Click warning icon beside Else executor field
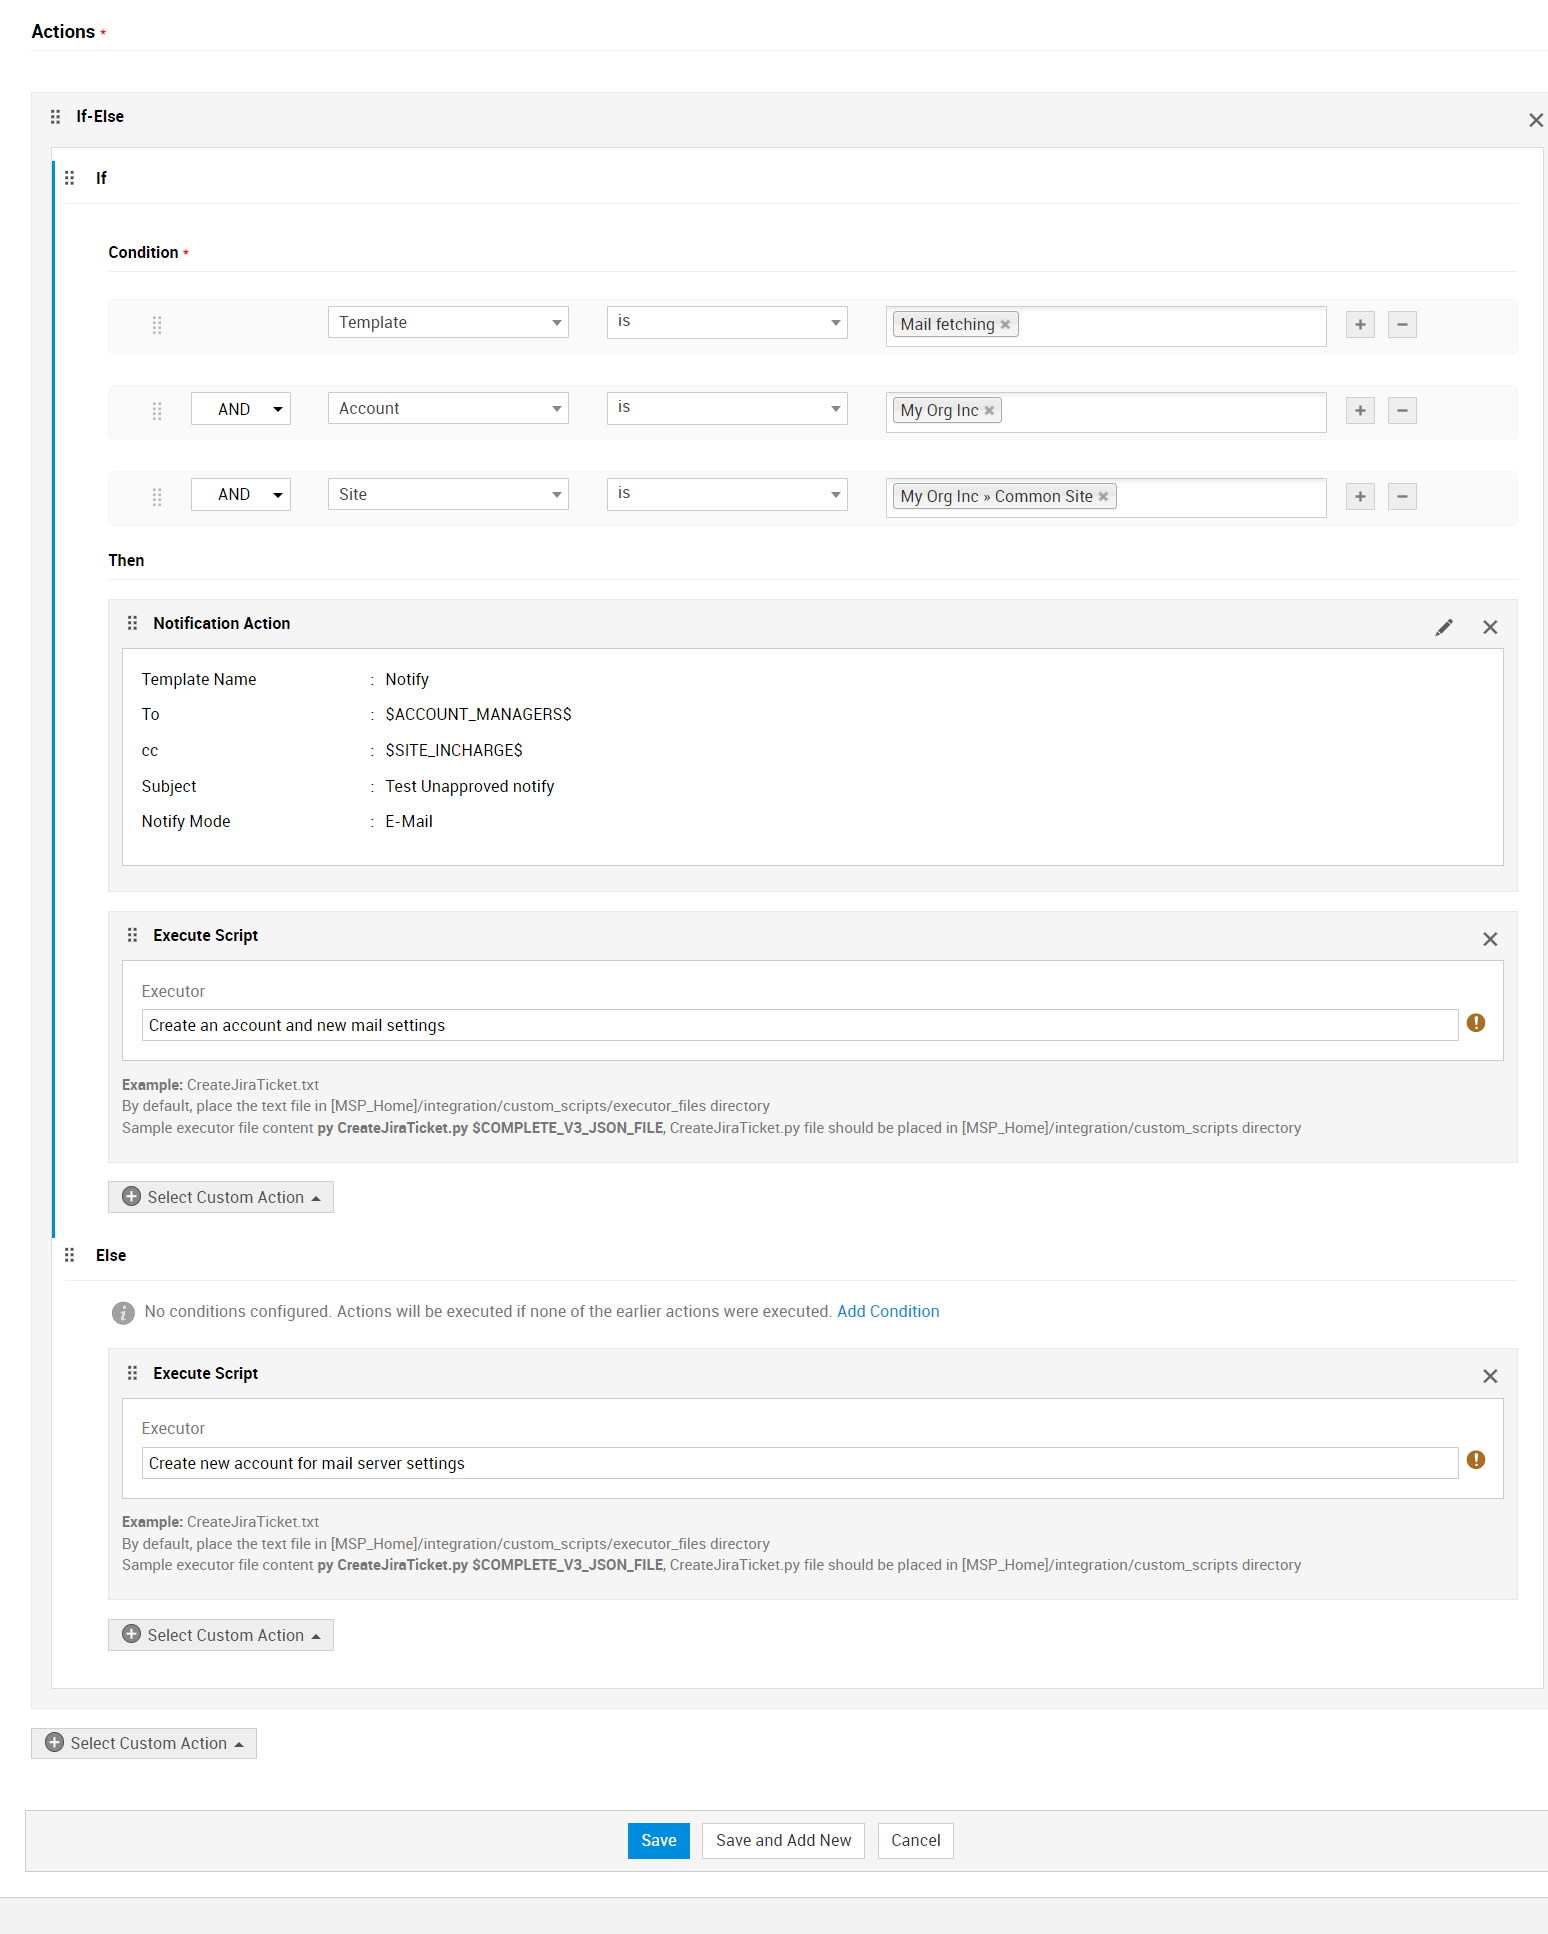1548x1934 pixels. [1475, 1460]
